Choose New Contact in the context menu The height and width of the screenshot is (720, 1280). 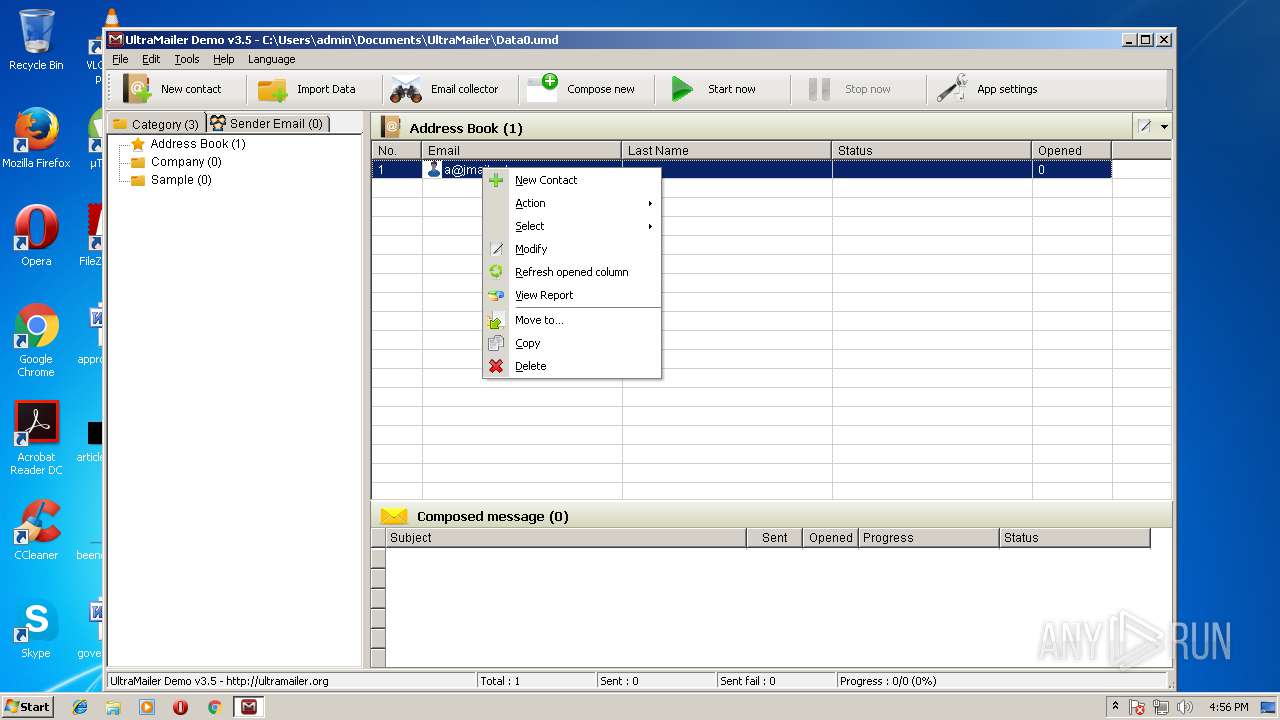[571, 180]
